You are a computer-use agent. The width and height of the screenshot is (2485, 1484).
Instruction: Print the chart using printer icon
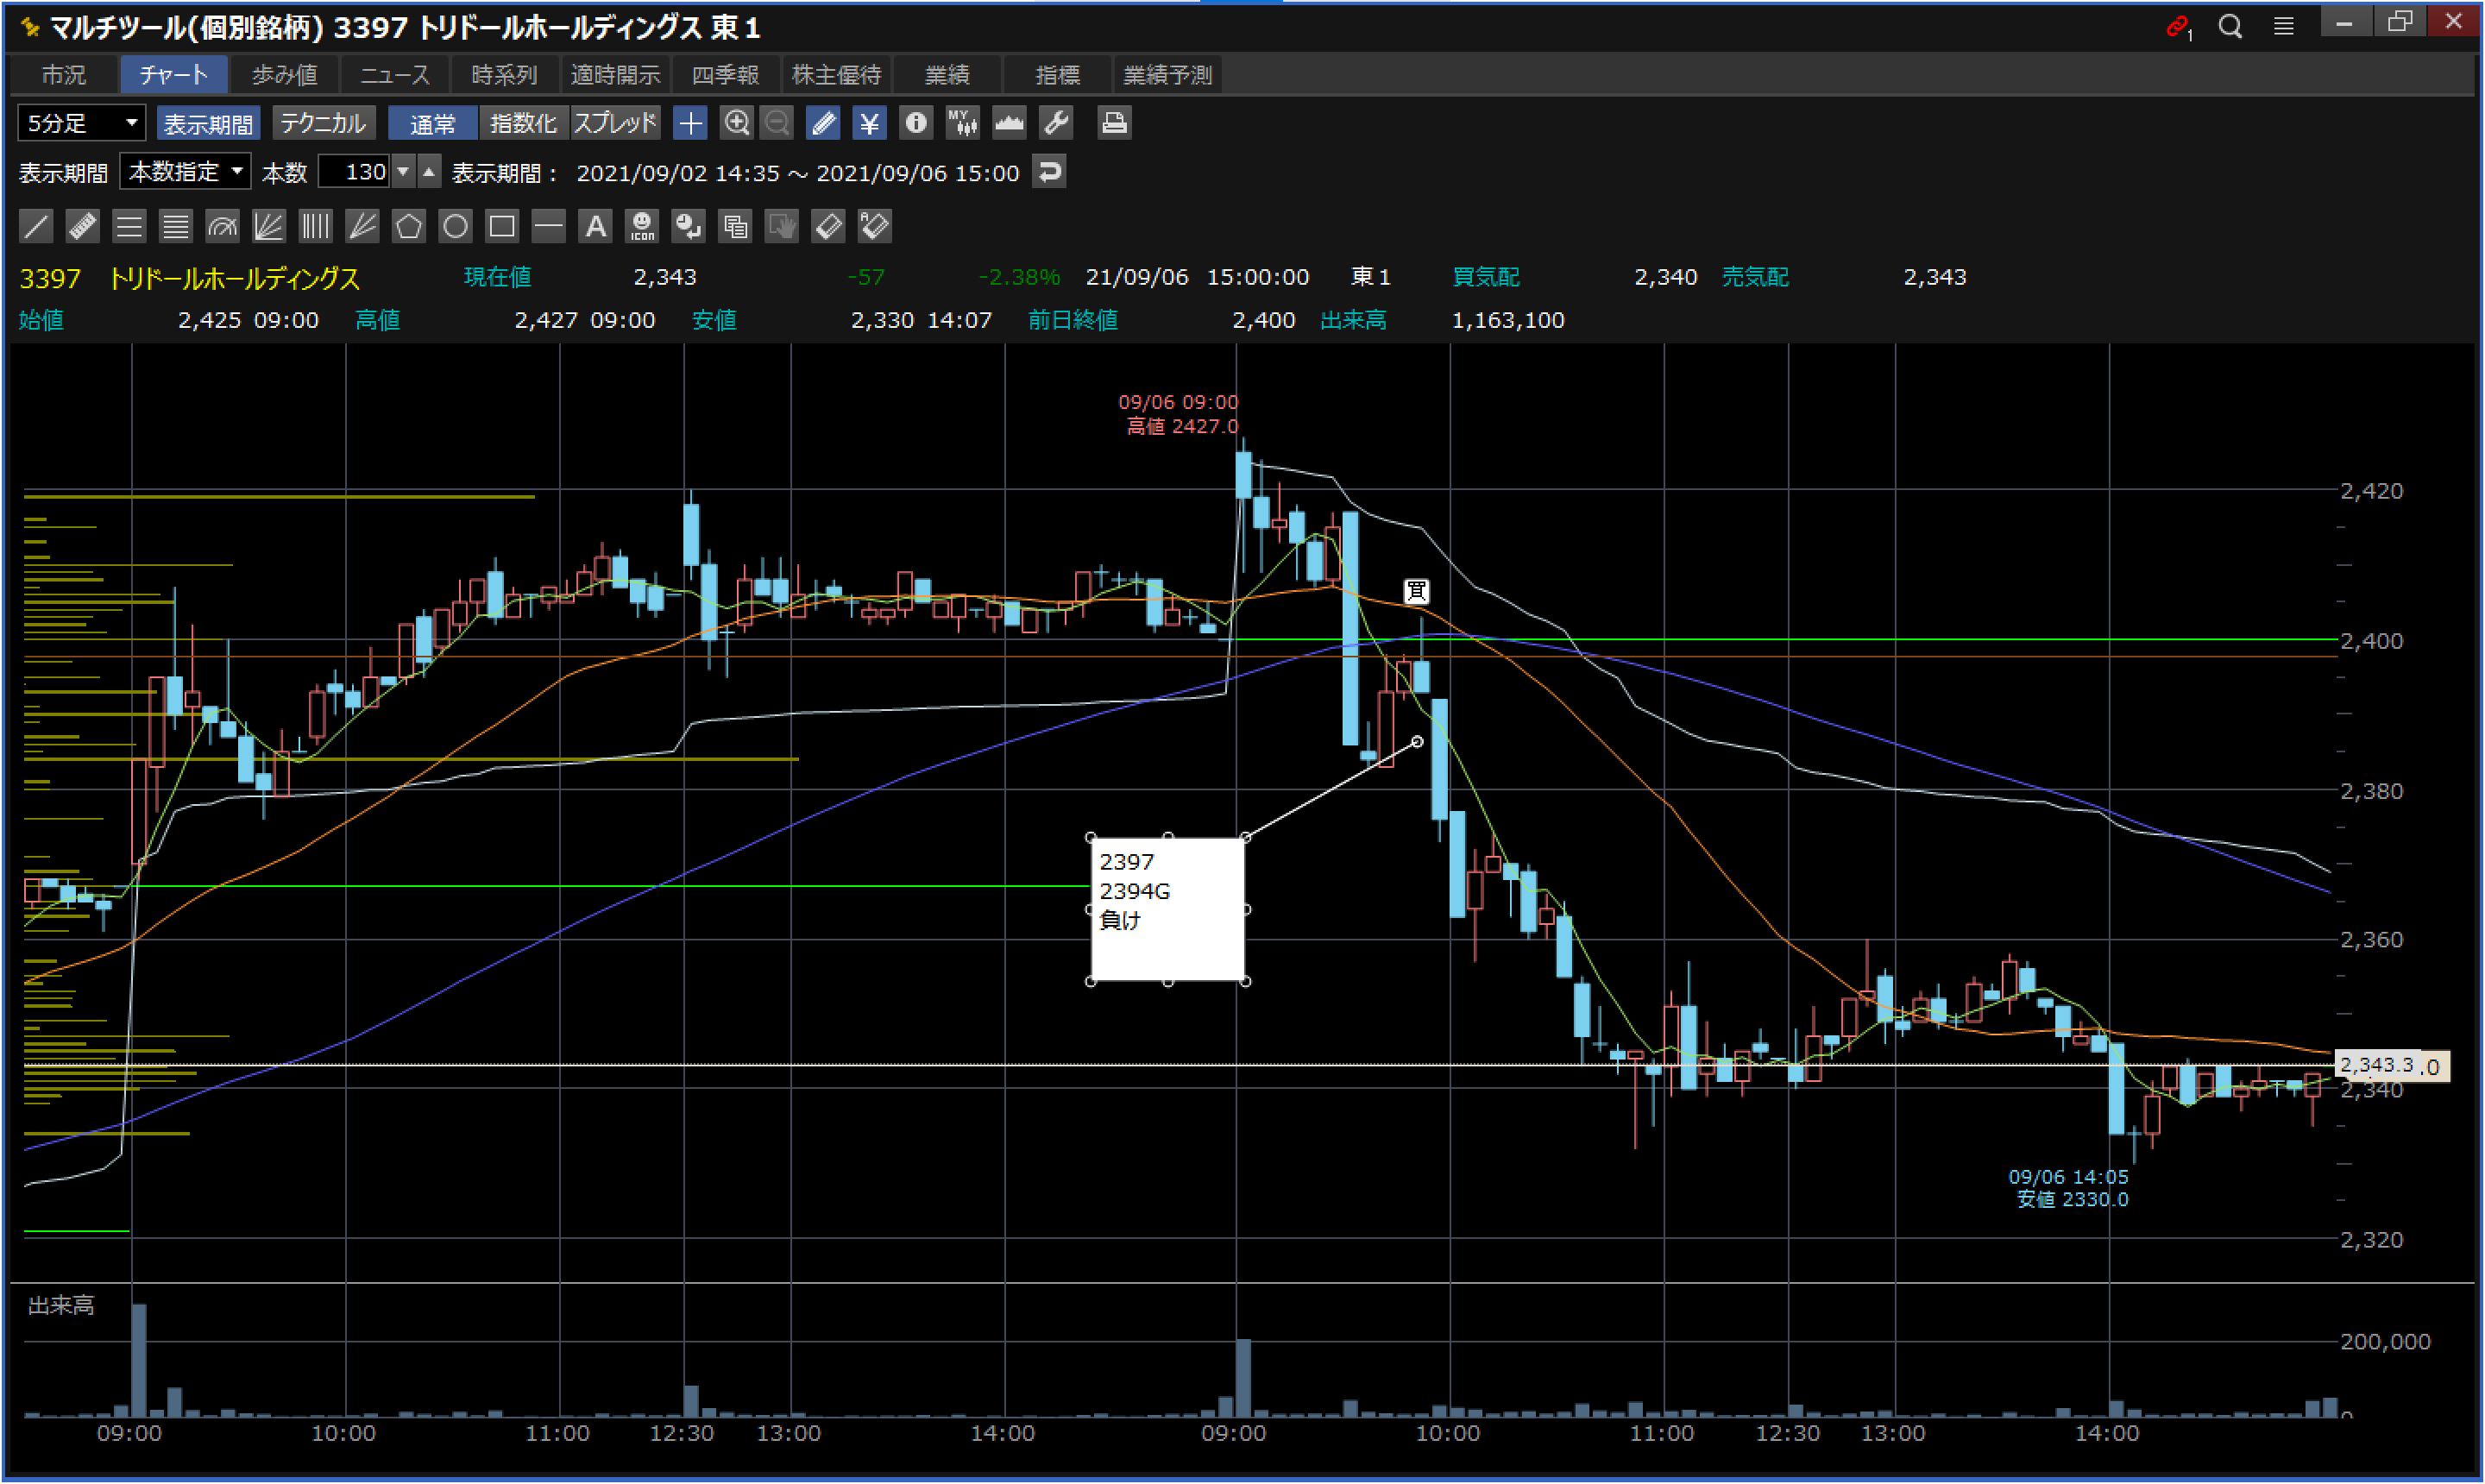click(1113, 123)
